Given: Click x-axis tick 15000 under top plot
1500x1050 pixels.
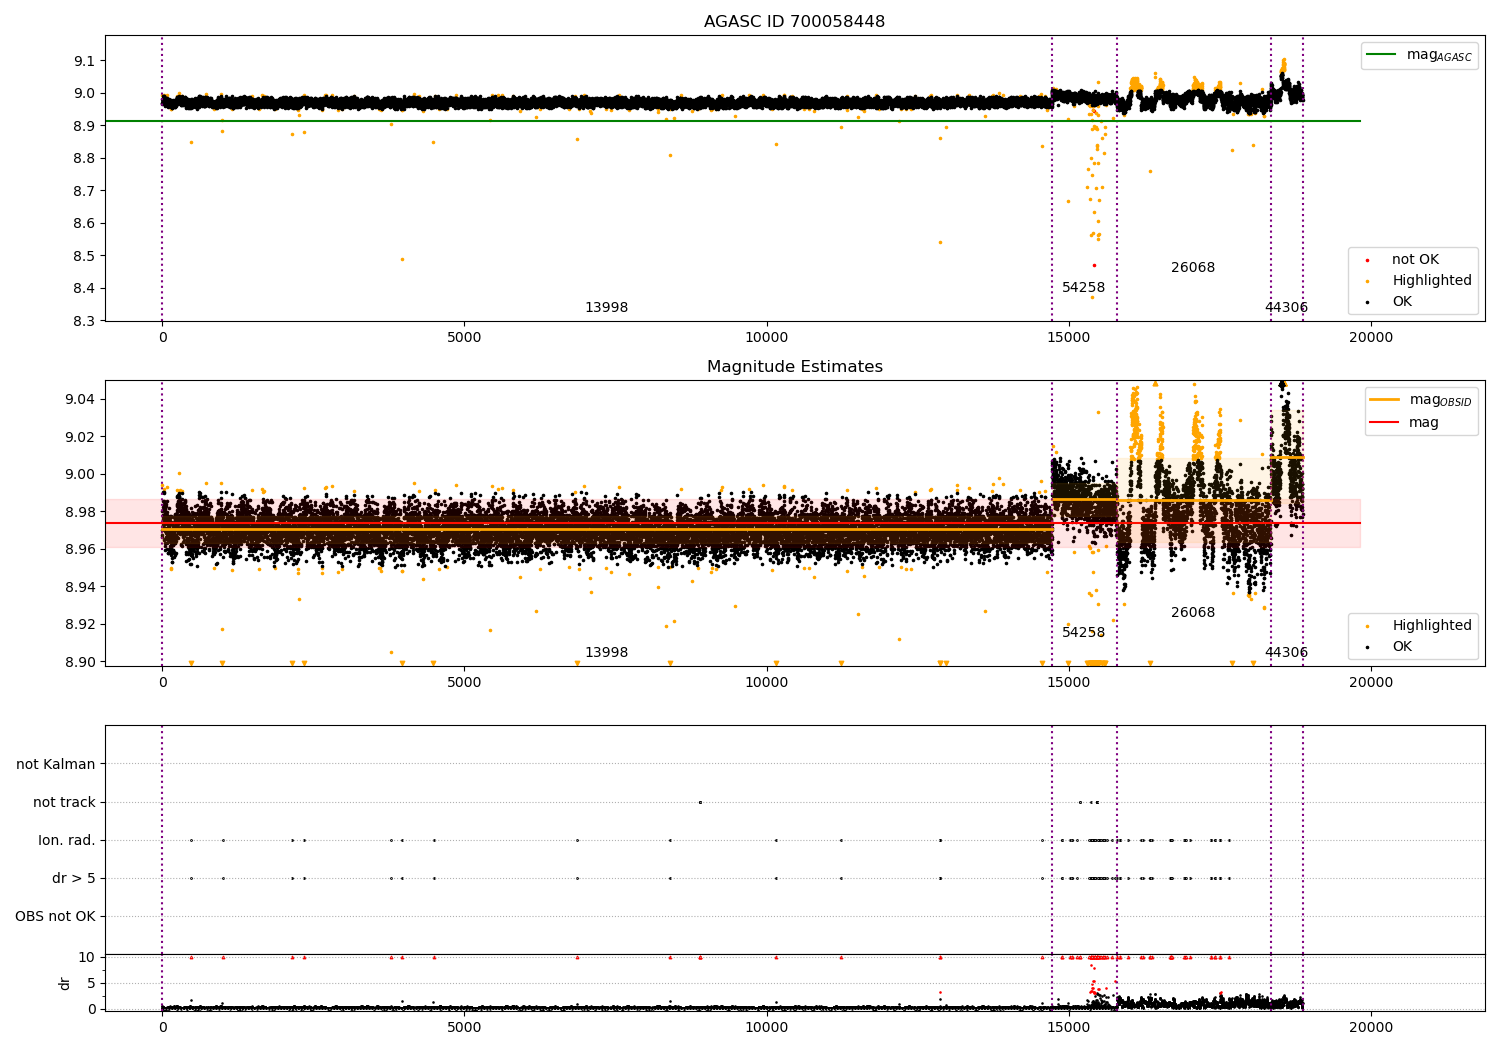Looking at the screenshot, I should point(1068,338).
